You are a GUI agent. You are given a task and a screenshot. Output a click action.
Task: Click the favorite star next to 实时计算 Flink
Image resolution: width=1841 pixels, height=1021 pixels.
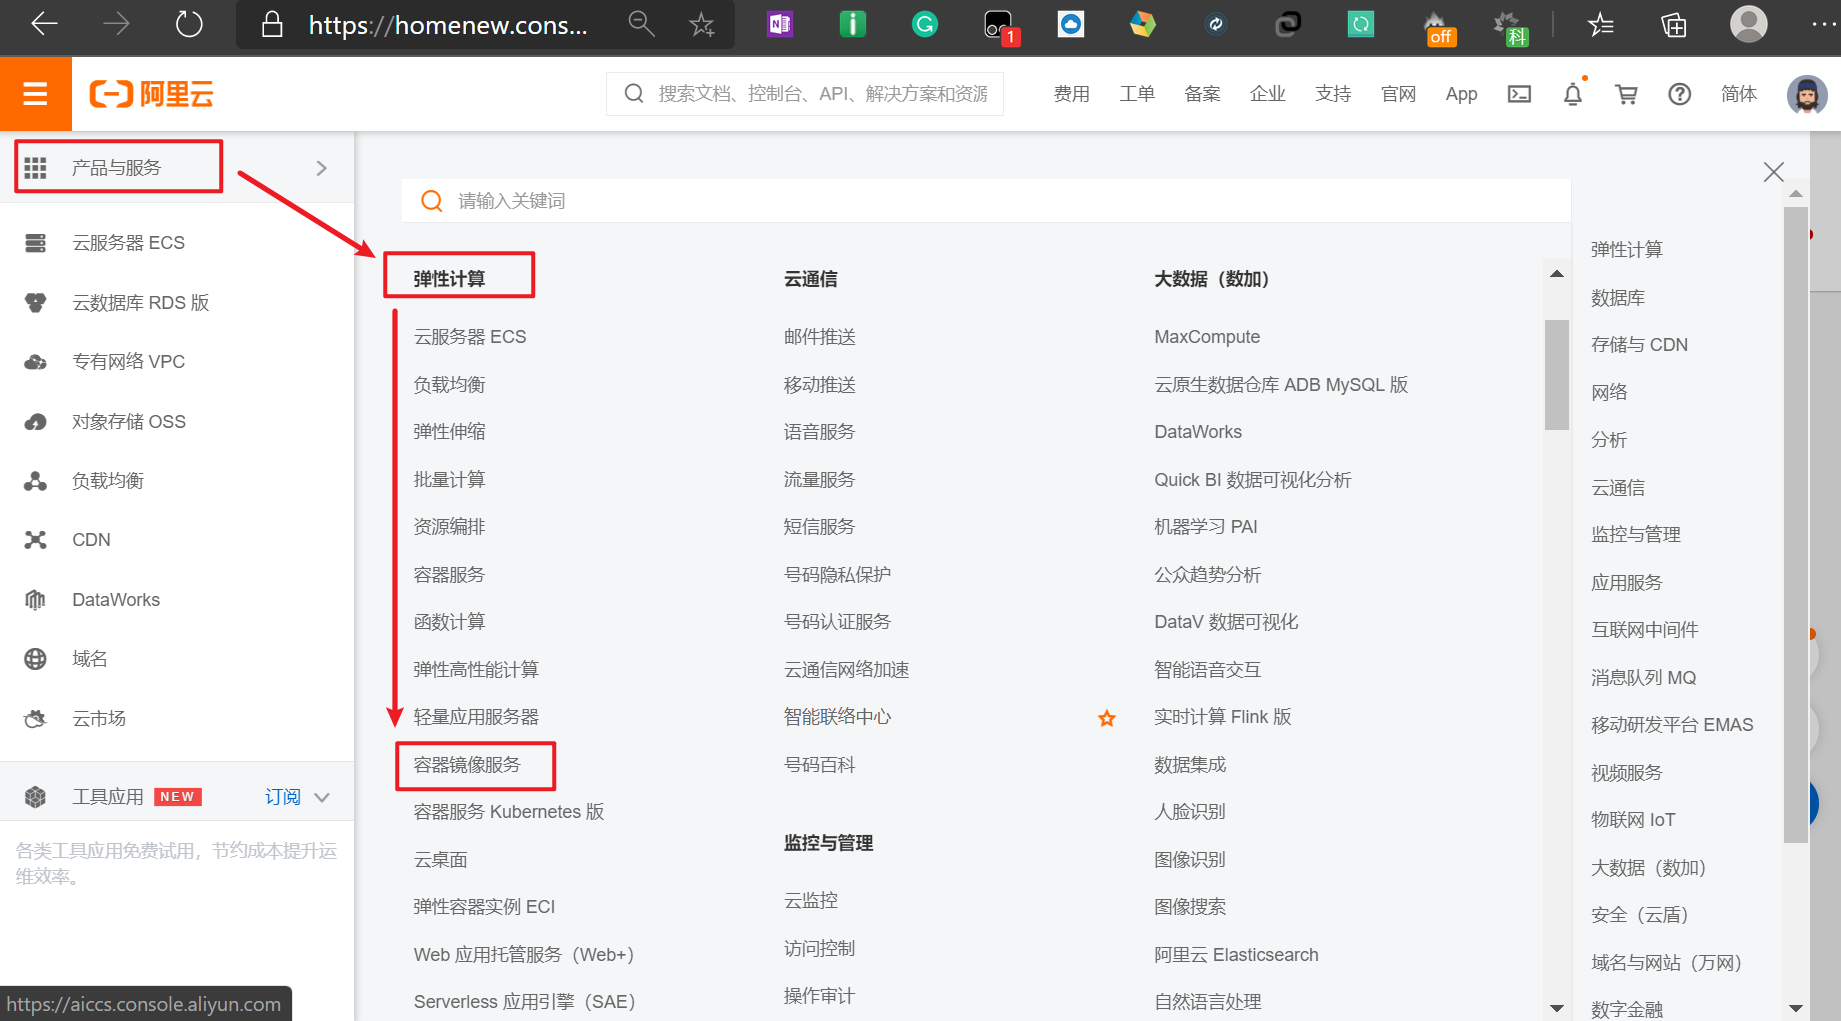pos(1107,718)
